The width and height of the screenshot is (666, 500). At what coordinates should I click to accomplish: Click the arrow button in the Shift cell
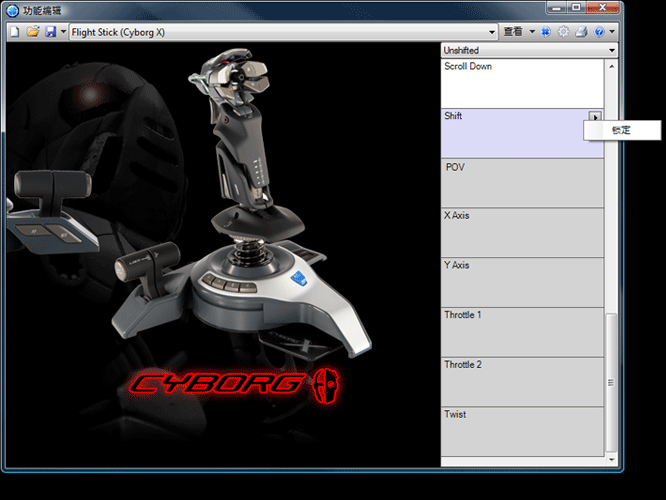(x=595, y=117)
